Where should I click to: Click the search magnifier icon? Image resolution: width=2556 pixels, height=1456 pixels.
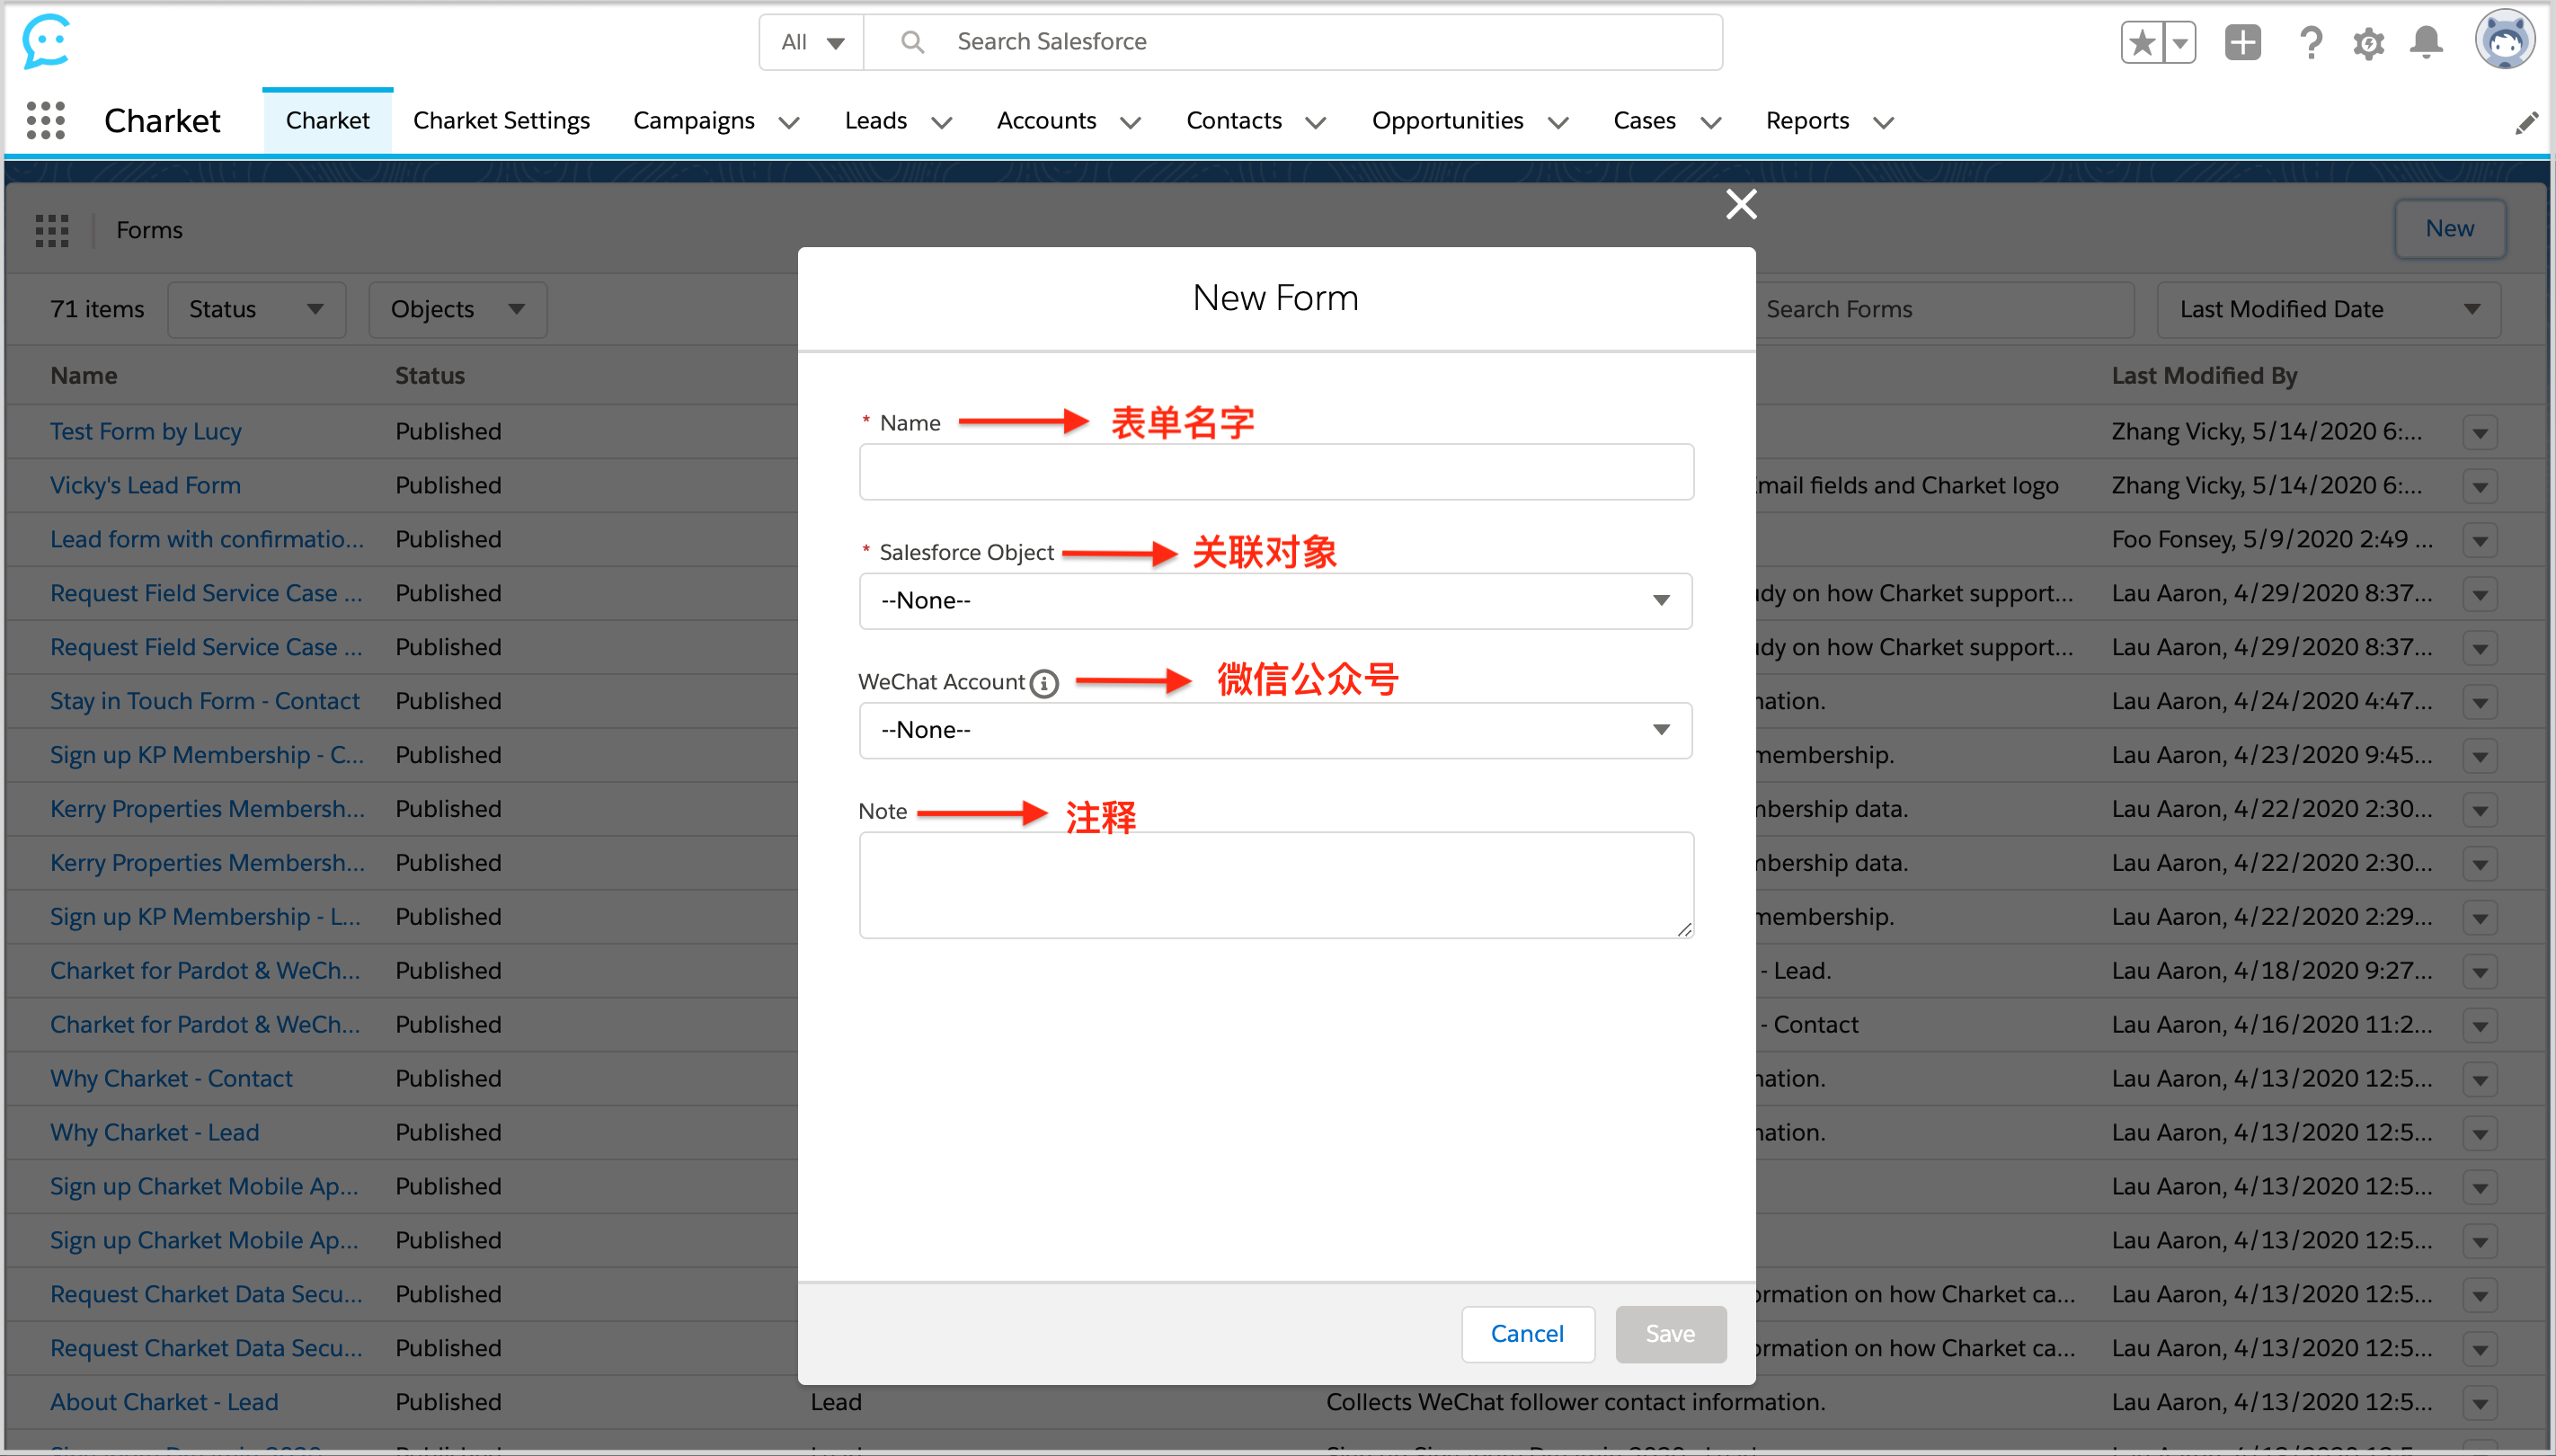(x=911, y=42)
